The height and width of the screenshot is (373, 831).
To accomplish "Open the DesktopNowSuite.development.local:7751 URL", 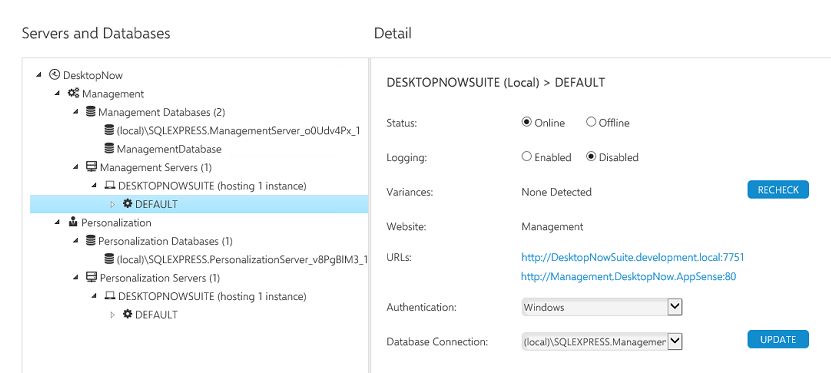I will (633, 257).
